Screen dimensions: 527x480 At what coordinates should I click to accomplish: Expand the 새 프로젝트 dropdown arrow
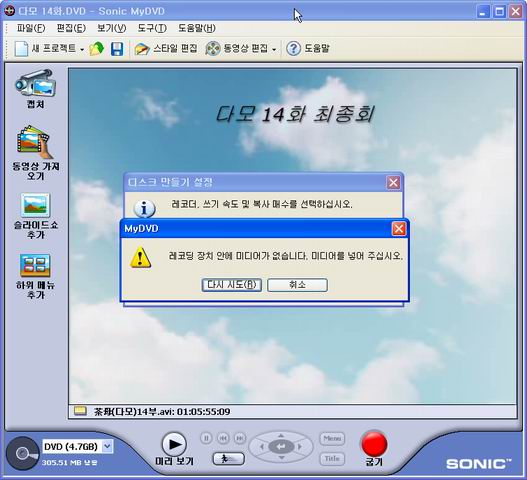coord(82,49)
